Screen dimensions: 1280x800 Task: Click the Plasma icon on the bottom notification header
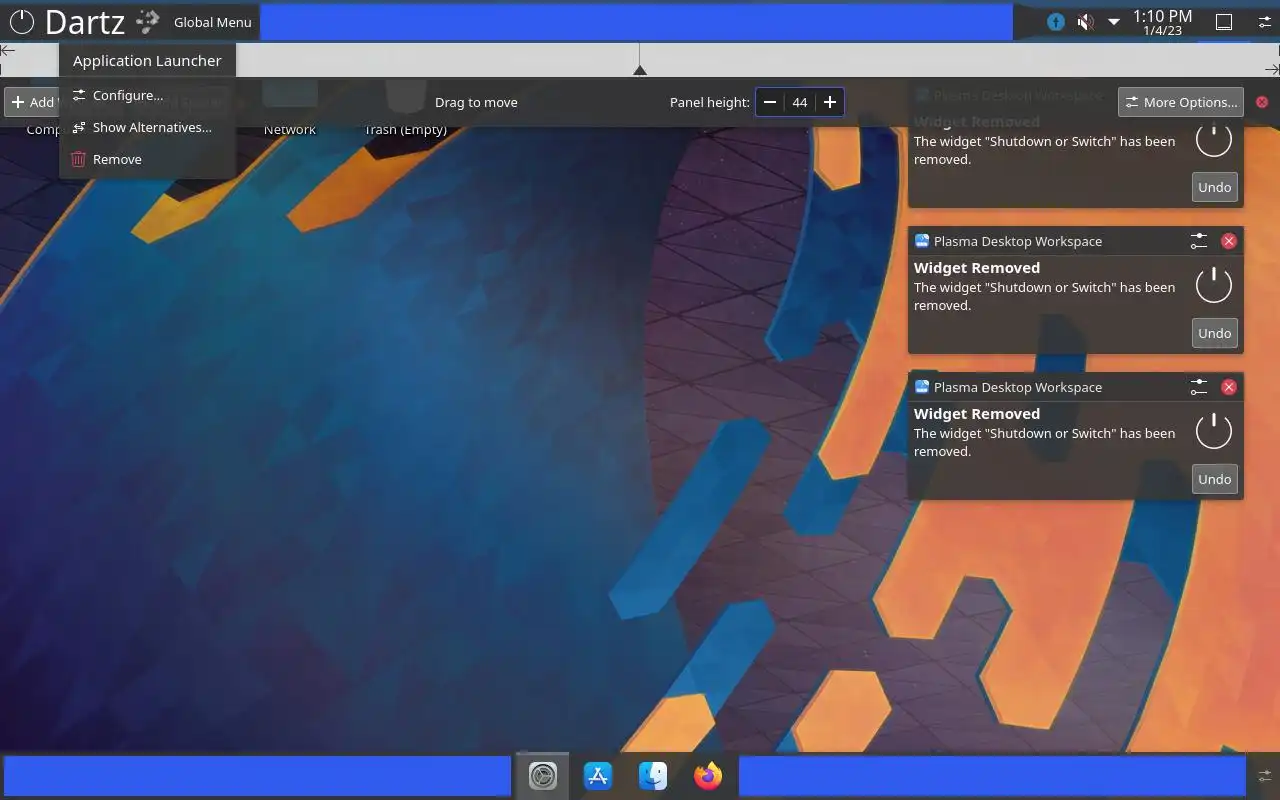[922, 387]
